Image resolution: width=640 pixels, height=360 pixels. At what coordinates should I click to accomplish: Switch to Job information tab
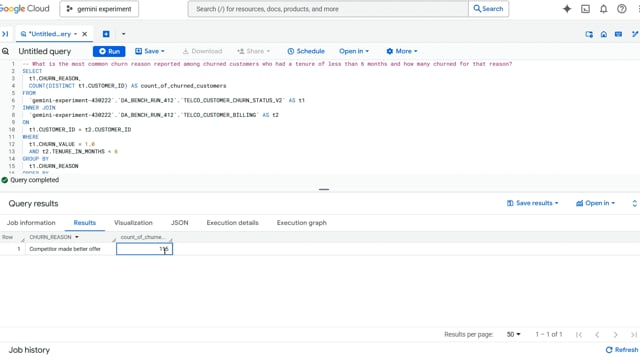pyautogui.click(x=31, y=222)
